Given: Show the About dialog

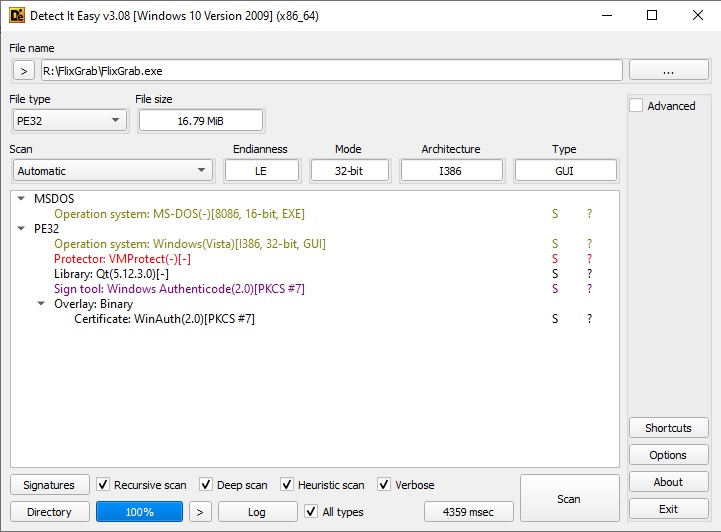Looking at the screenshot, I should pyautogui.click(x=669, y=481).
